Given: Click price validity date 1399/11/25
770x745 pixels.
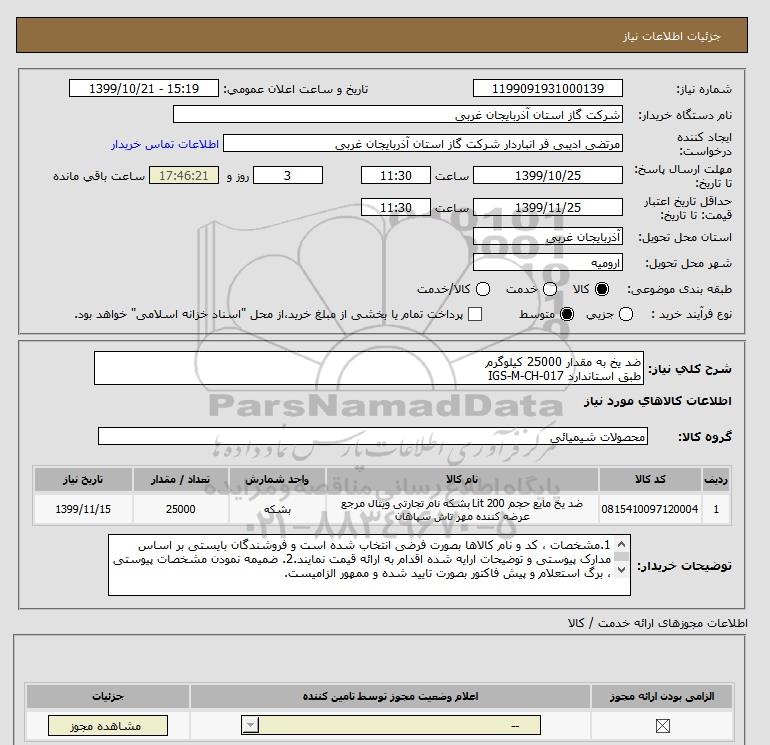Looking at the screenshot, I should [548, 207].
